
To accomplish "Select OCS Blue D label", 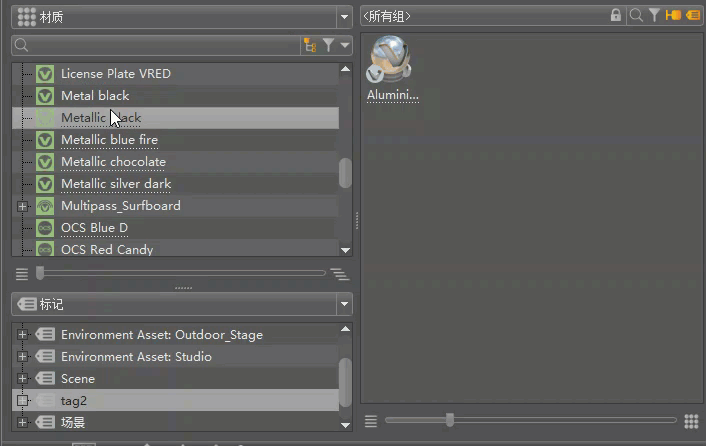I will click(x=95, y=228).
